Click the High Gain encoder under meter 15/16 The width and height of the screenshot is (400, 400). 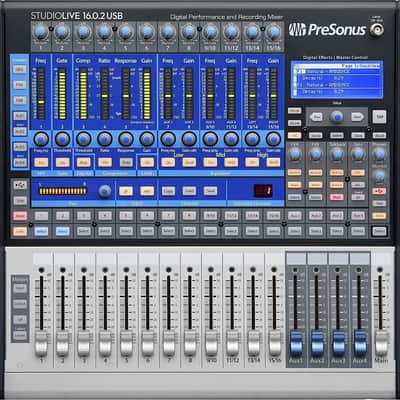click(273, 139)
